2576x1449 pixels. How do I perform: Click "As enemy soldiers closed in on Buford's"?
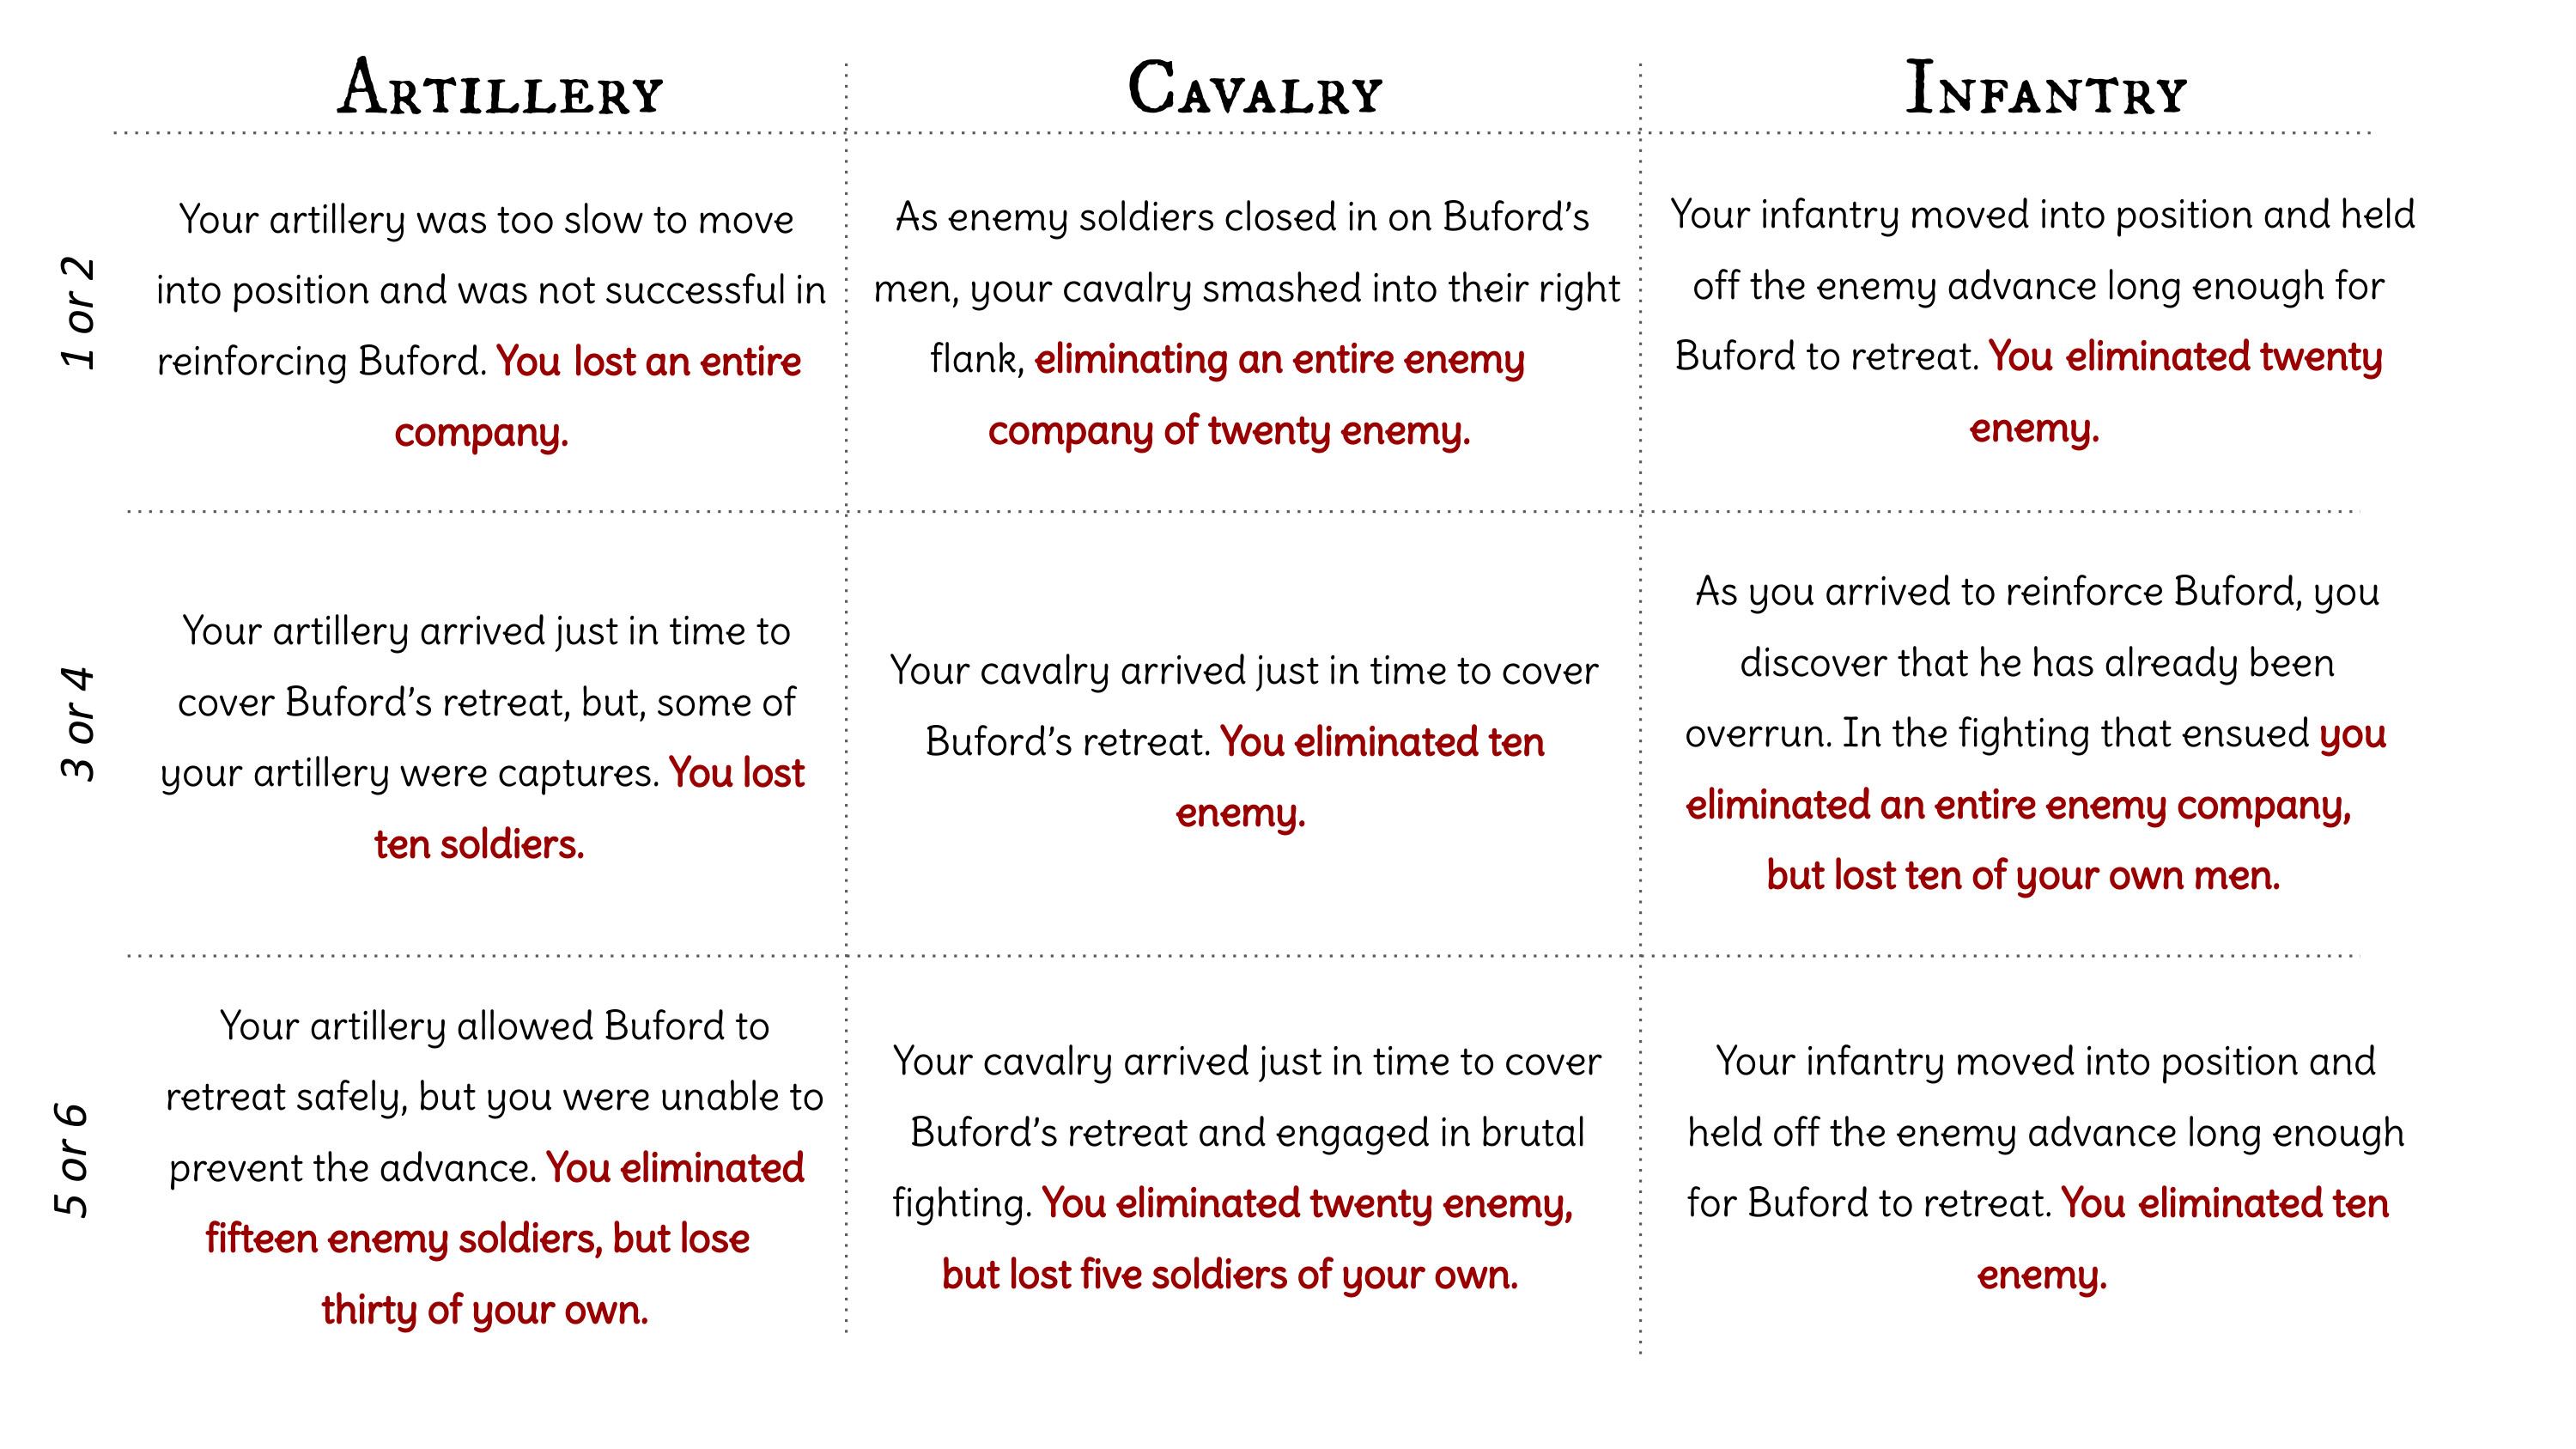pos(1241,217)
